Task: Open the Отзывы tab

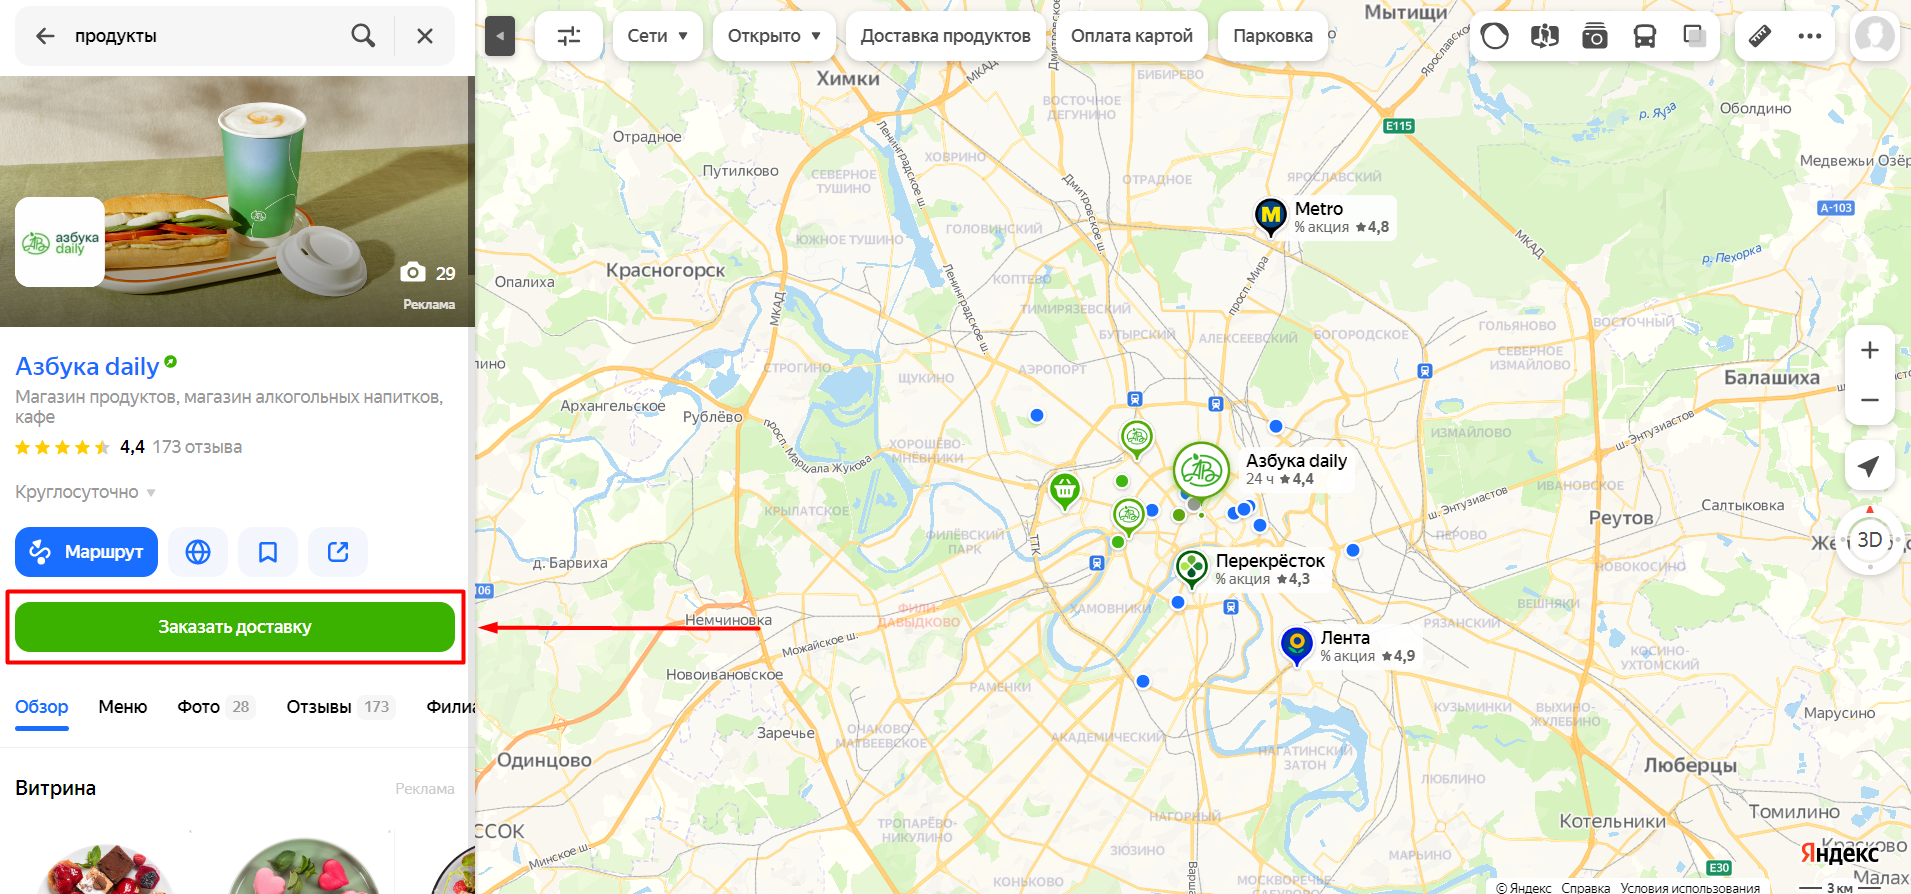Action: pyautogui.click(x=340, y=707)
